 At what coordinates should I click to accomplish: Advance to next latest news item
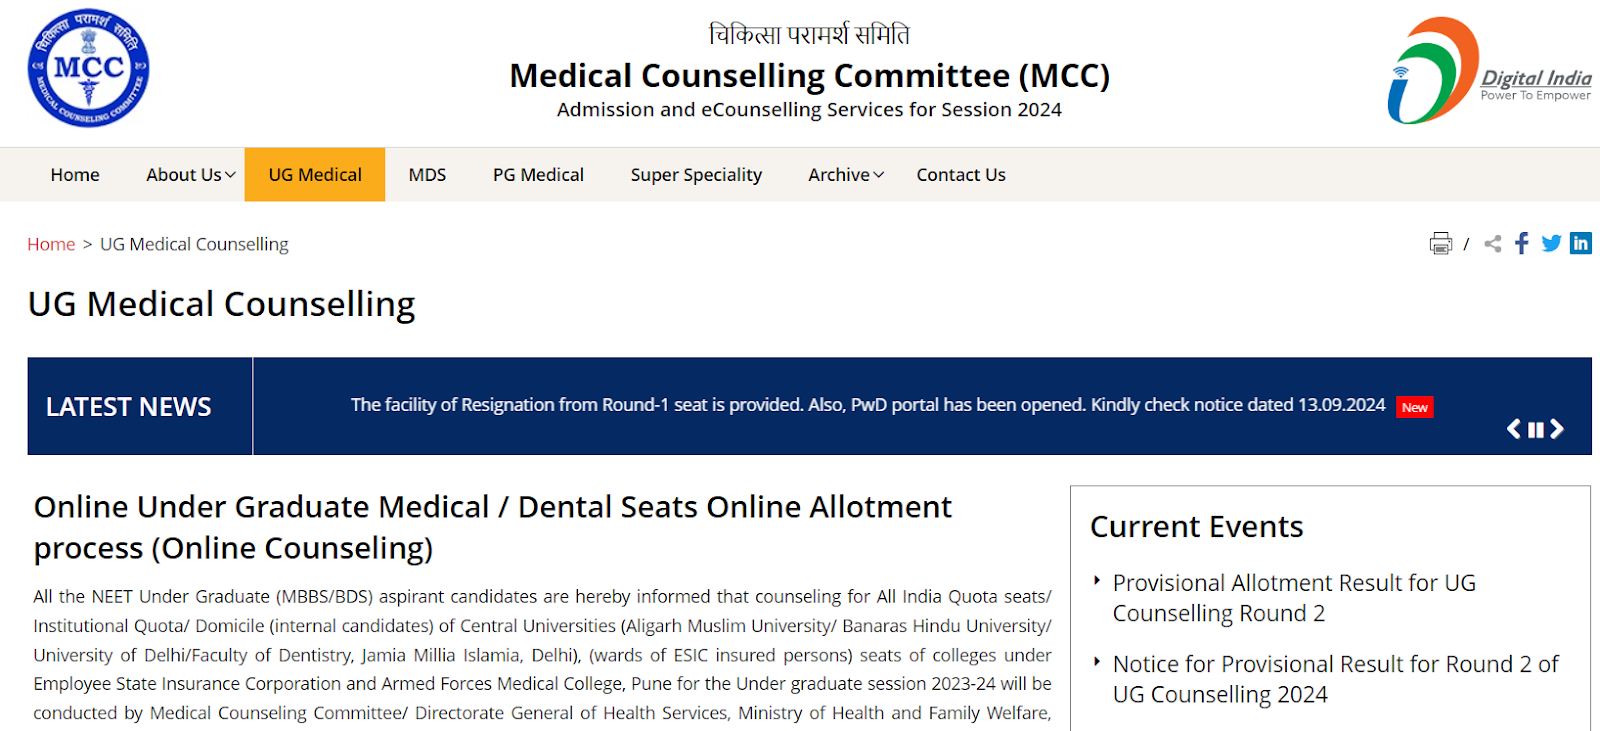click(1557, 429)
